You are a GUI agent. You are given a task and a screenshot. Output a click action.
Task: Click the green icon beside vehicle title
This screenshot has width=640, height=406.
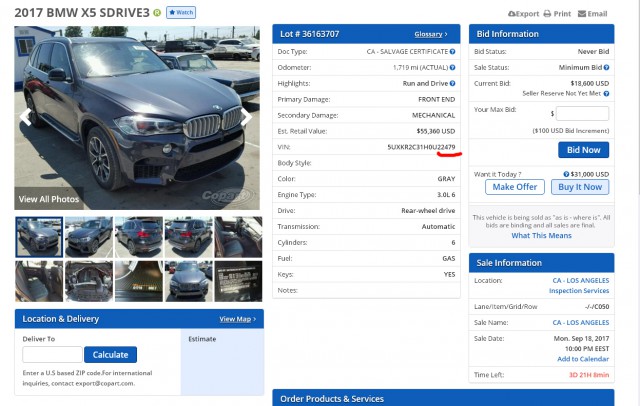pos(157,13)
